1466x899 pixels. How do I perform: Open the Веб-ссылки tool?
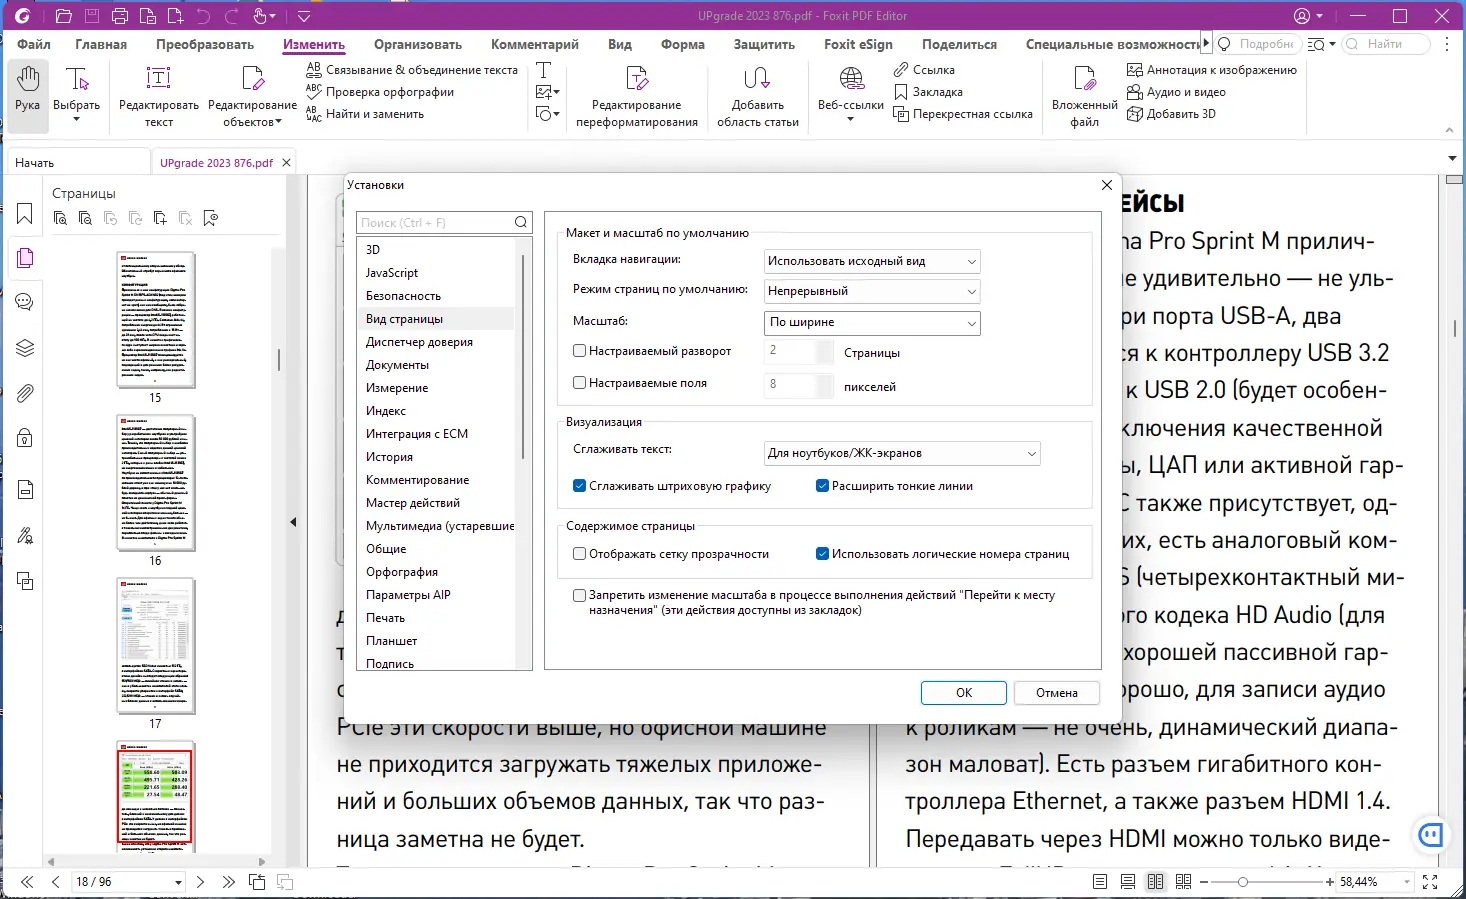pyautogui.click(x=851, y=93)
